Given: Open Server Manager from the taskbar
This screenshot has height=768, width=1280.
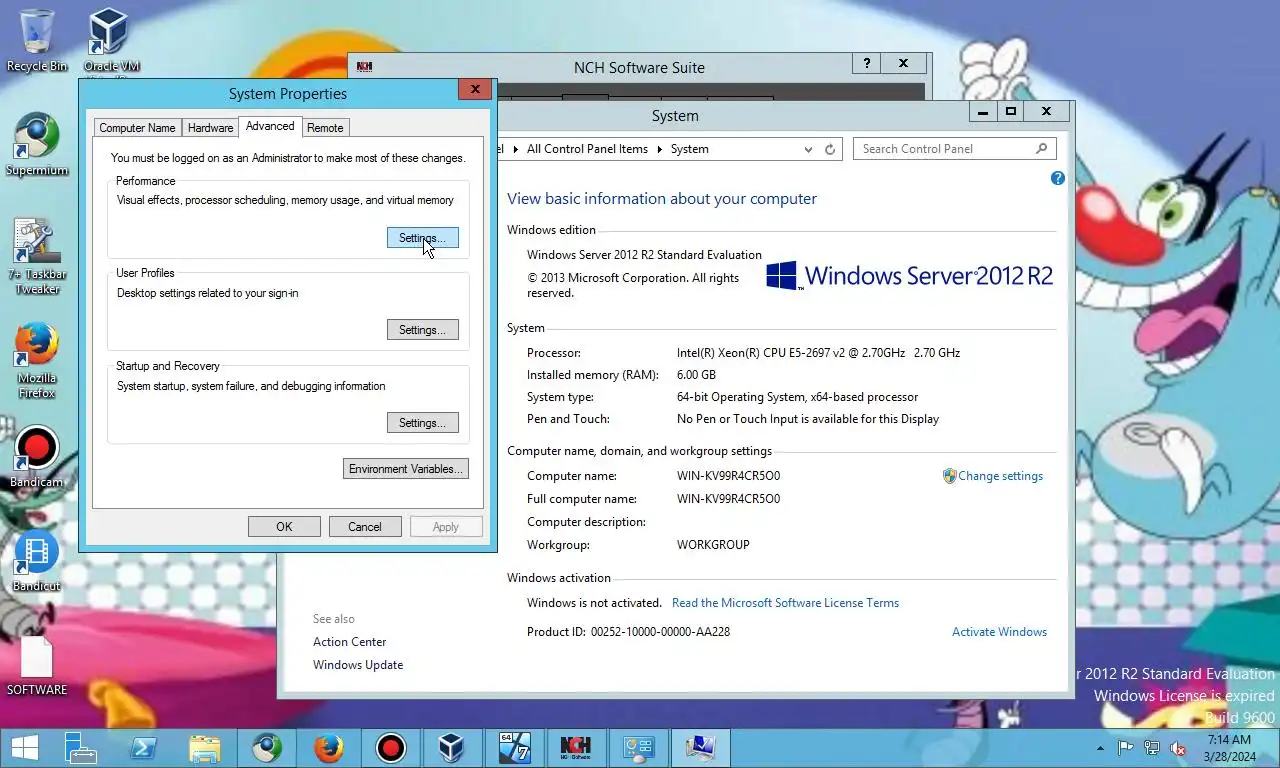Looking at the screenshot, I should coord(80,748).
